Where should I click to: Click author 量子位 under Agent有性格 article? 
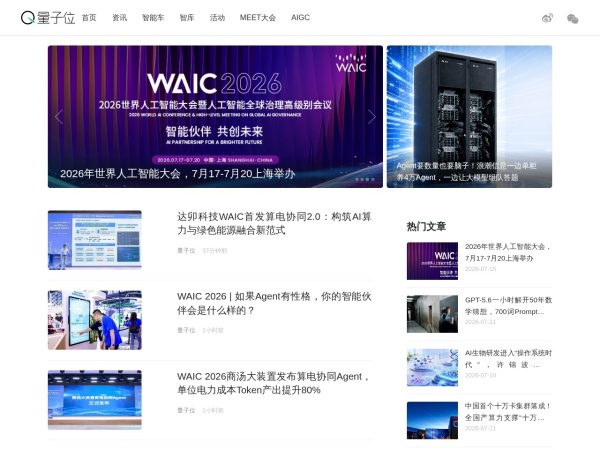(186, 330)
